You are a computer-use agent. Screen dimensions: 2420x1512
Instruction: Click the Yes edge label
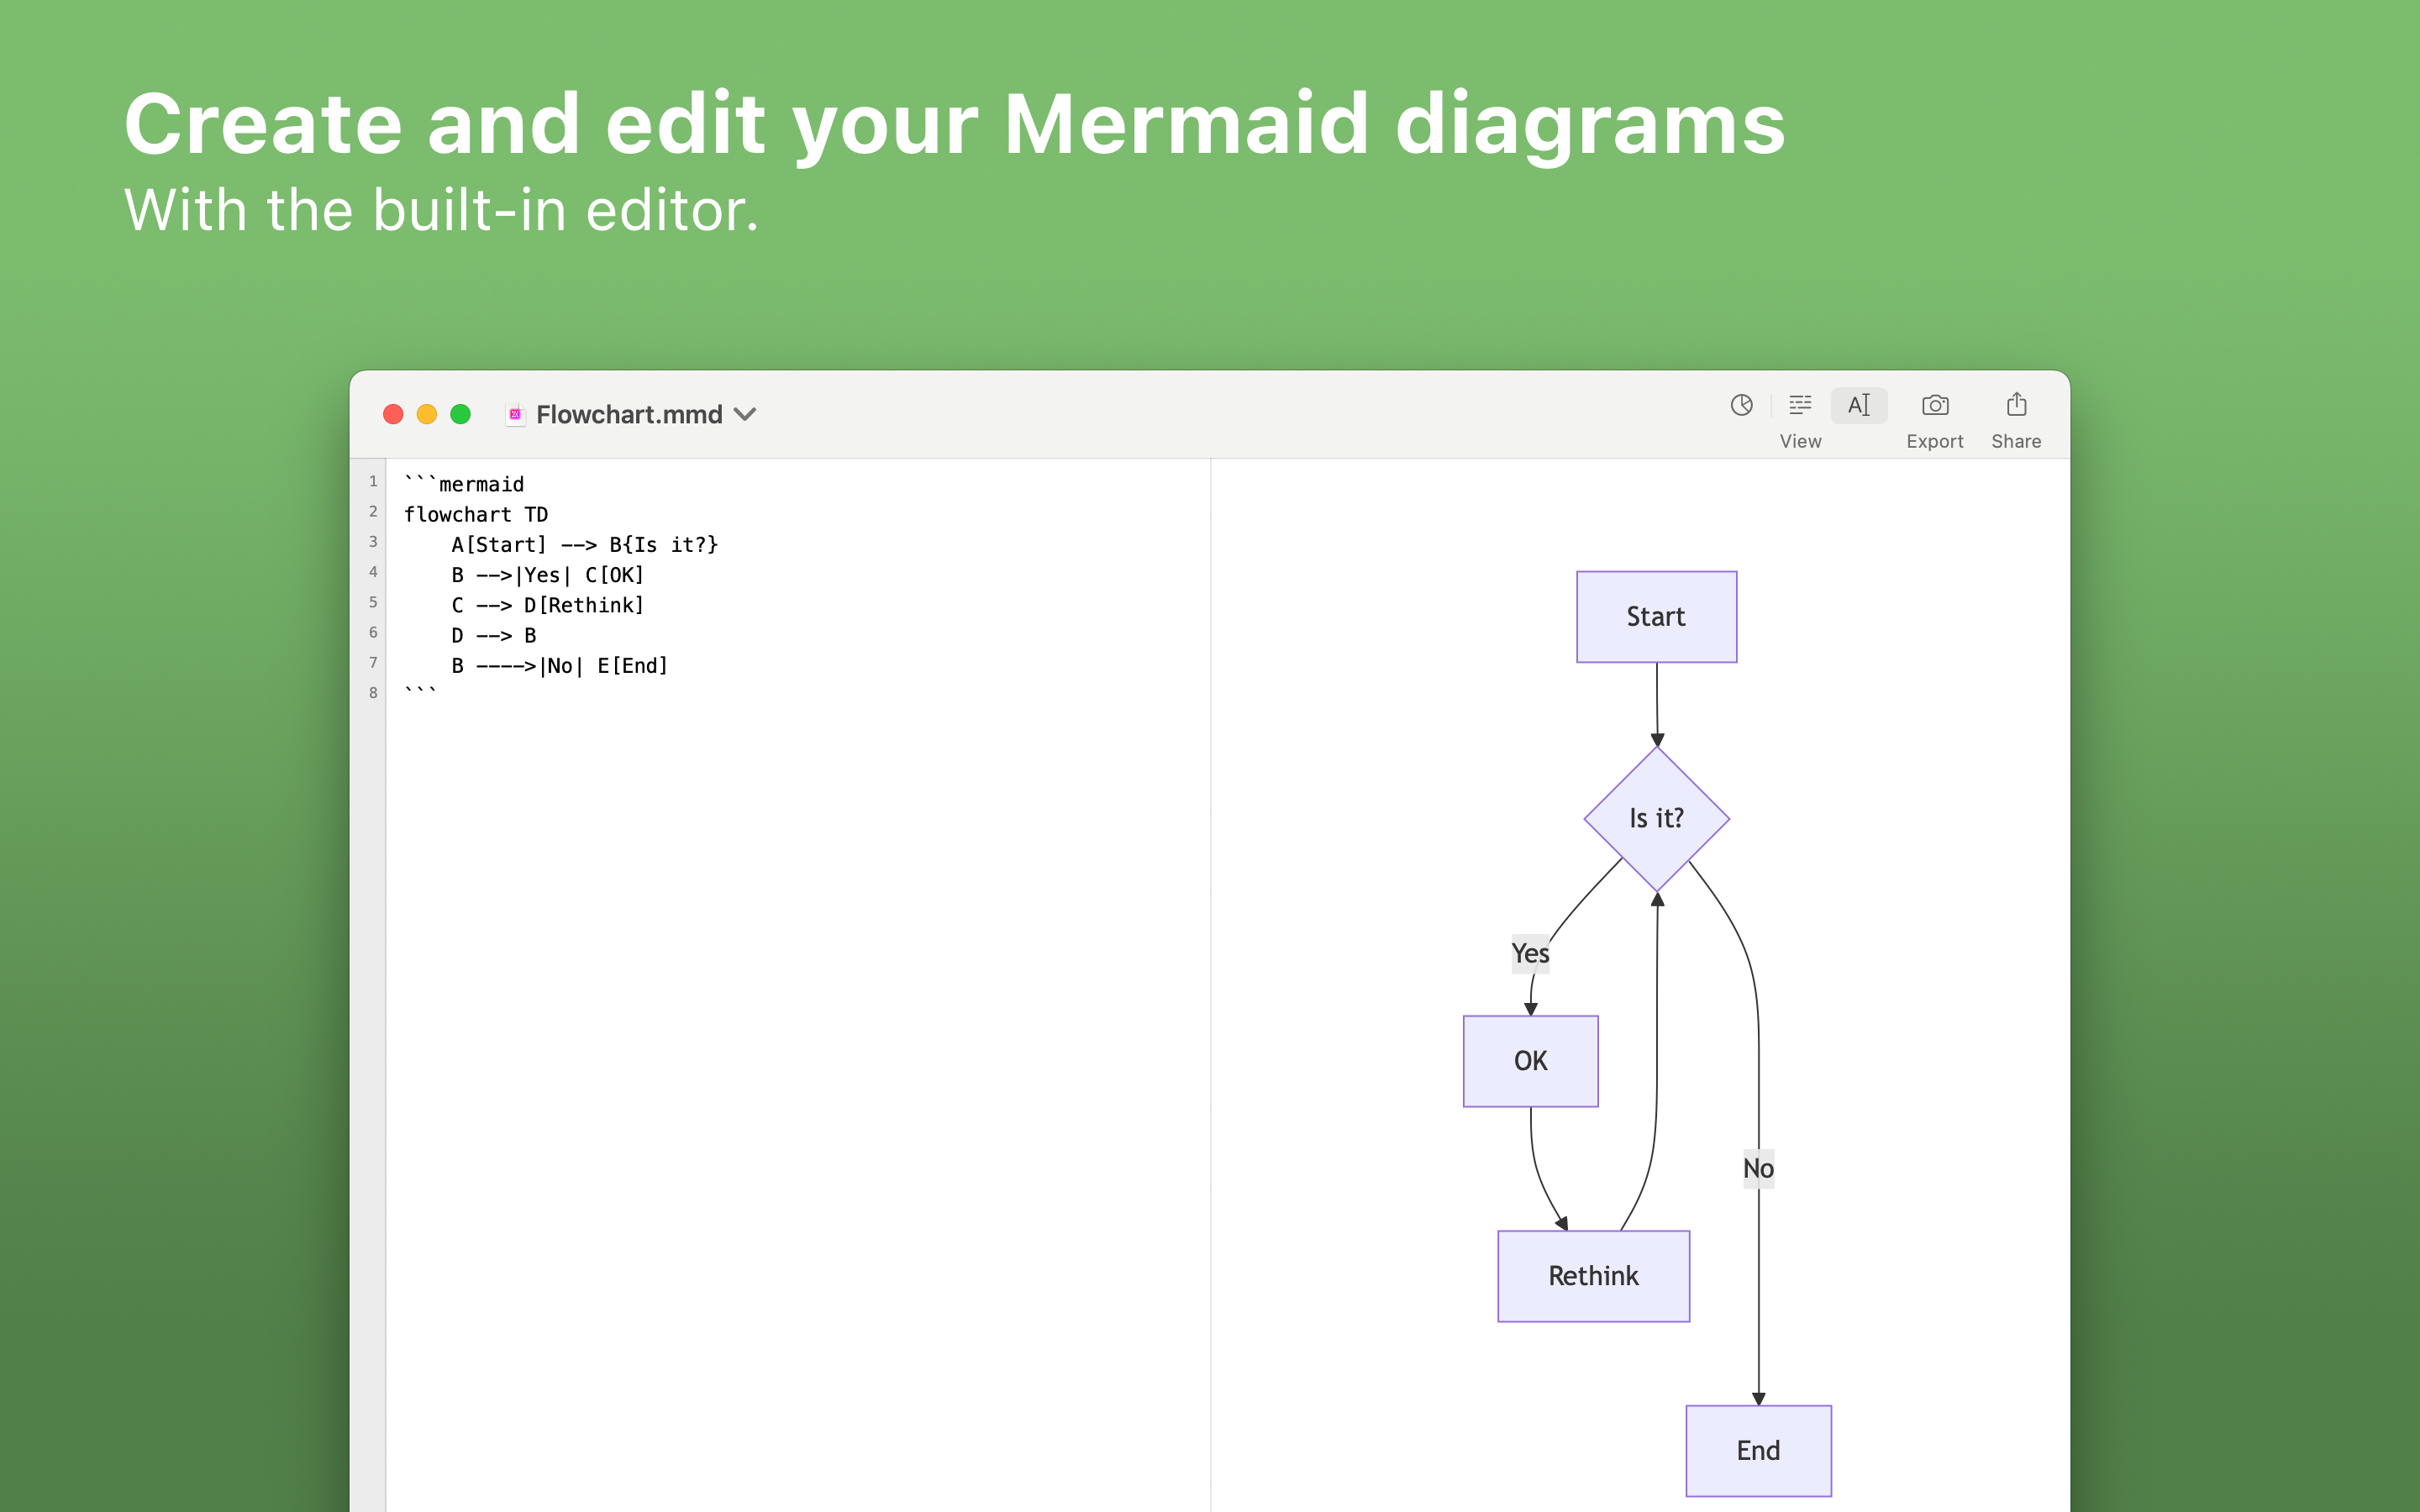[x=1530, y=954]
